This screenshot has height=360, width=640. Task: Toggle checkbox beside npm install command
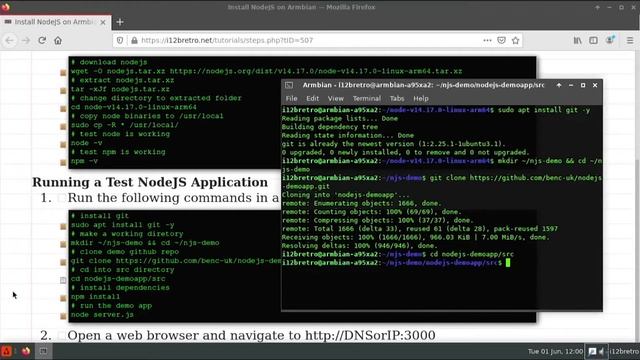pyautogui.click(x=63, y=298)
